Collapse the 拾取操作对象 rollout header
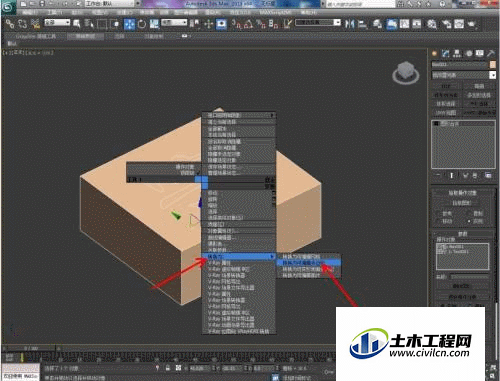500x381 pixels. point(462,193)
